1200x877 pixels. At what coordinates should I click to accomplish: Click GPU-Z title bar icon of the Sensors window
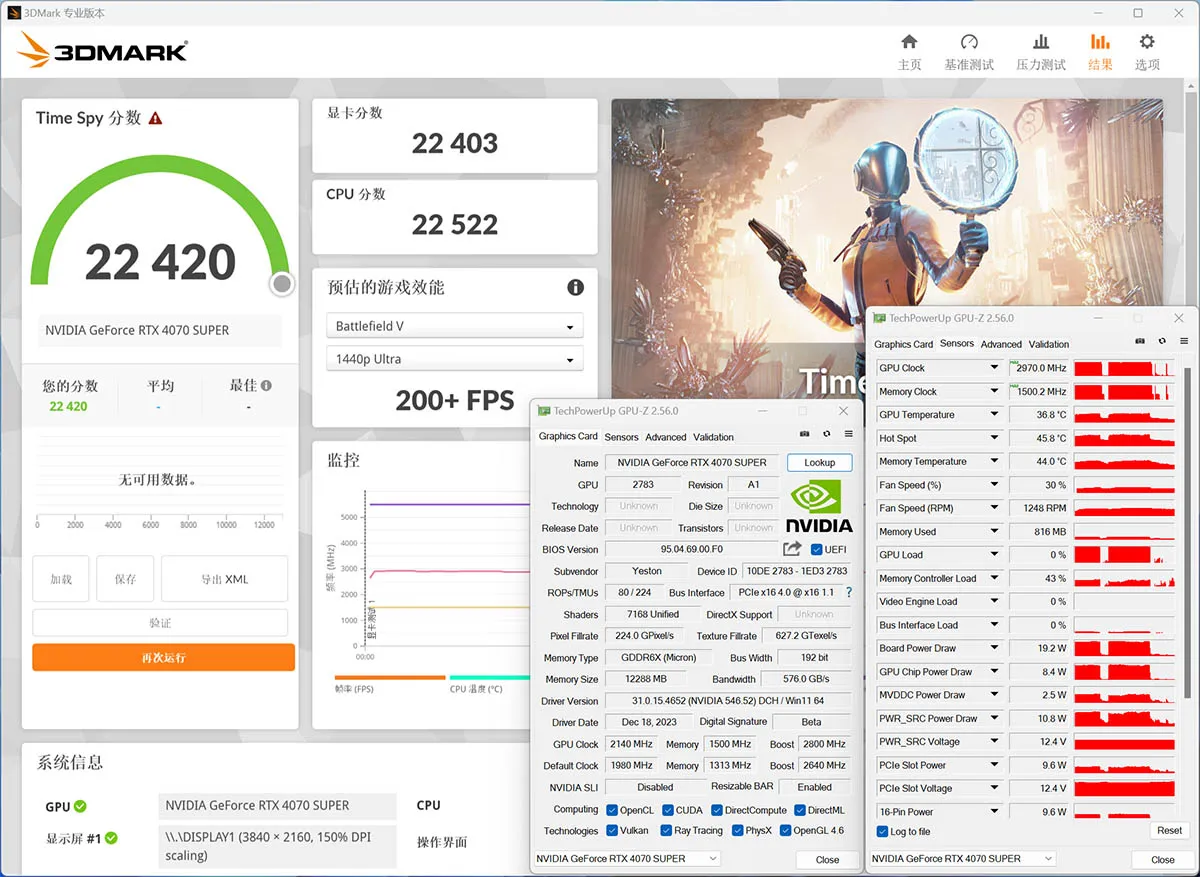[880, 318]
